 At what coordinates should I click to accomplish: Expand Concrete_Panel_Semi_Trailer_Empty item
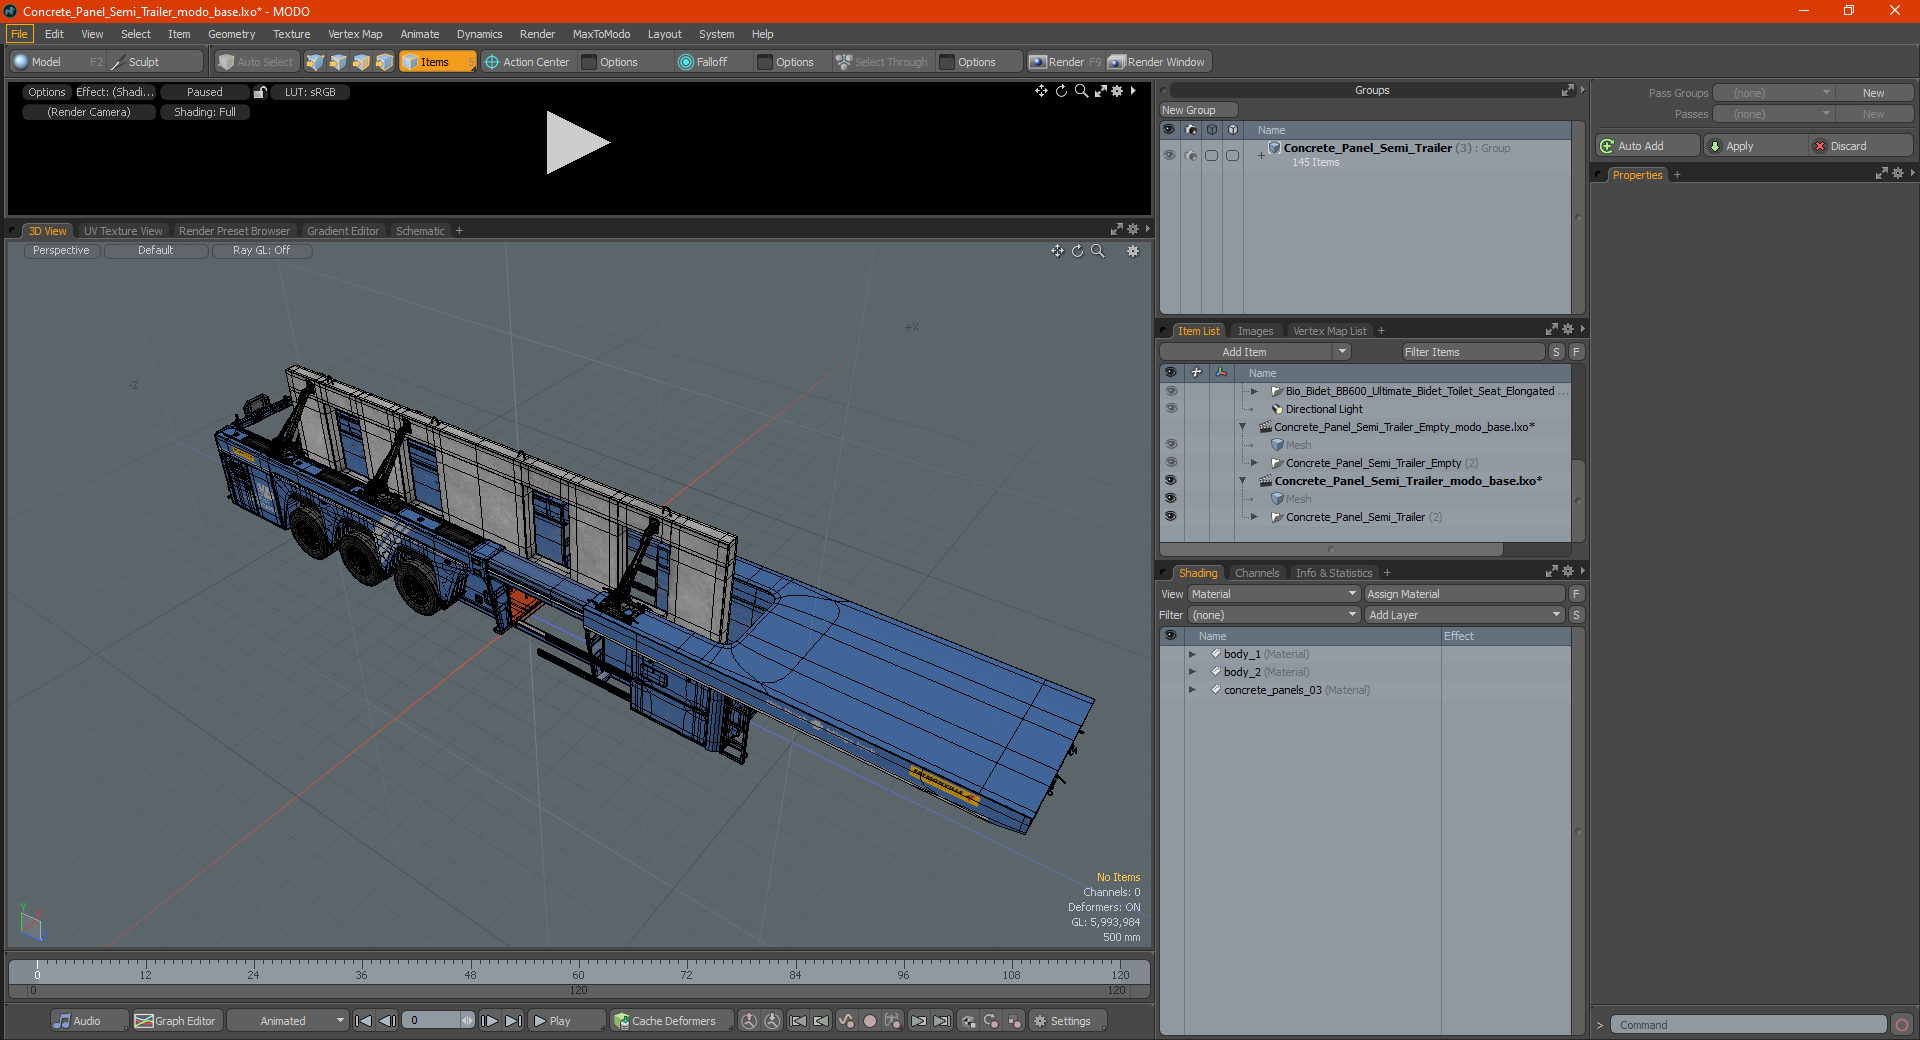(x=1254, y=463)
